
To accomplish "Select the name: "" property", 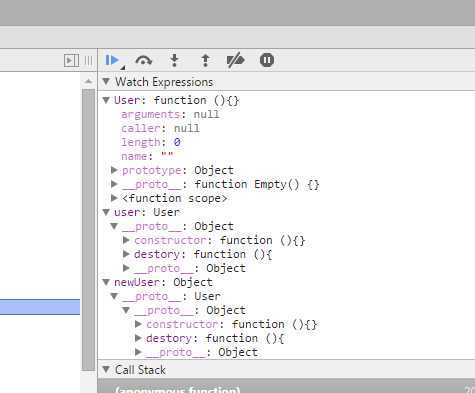I will click(147, 156).
